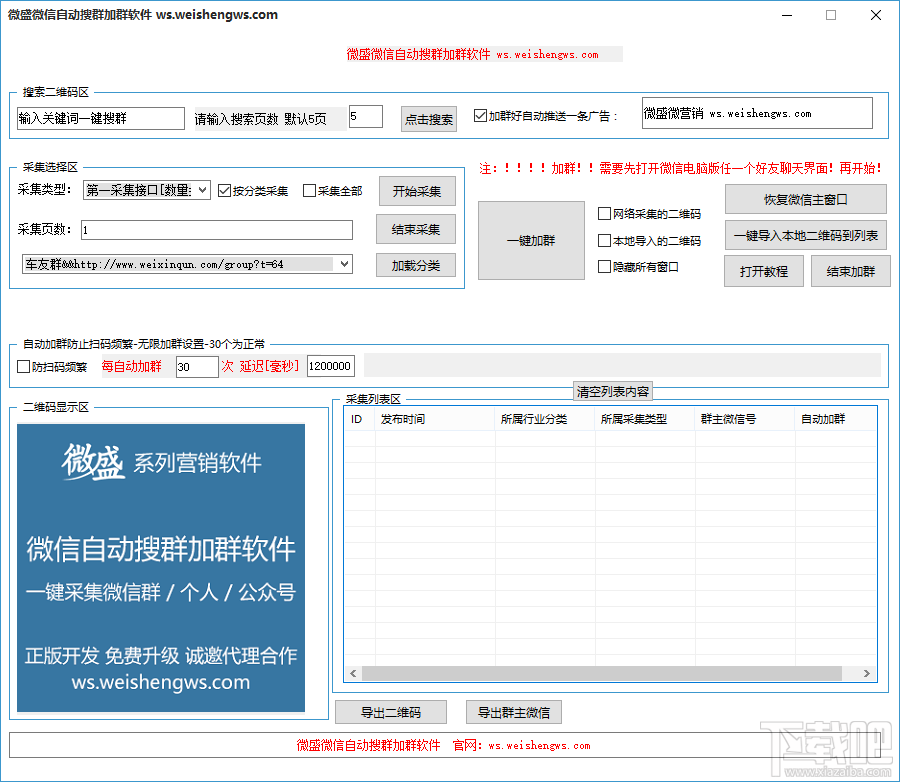Click 一键导入本地二维码到列表 button
This screenshot has width=900, height=782.
tap(805, 235)
